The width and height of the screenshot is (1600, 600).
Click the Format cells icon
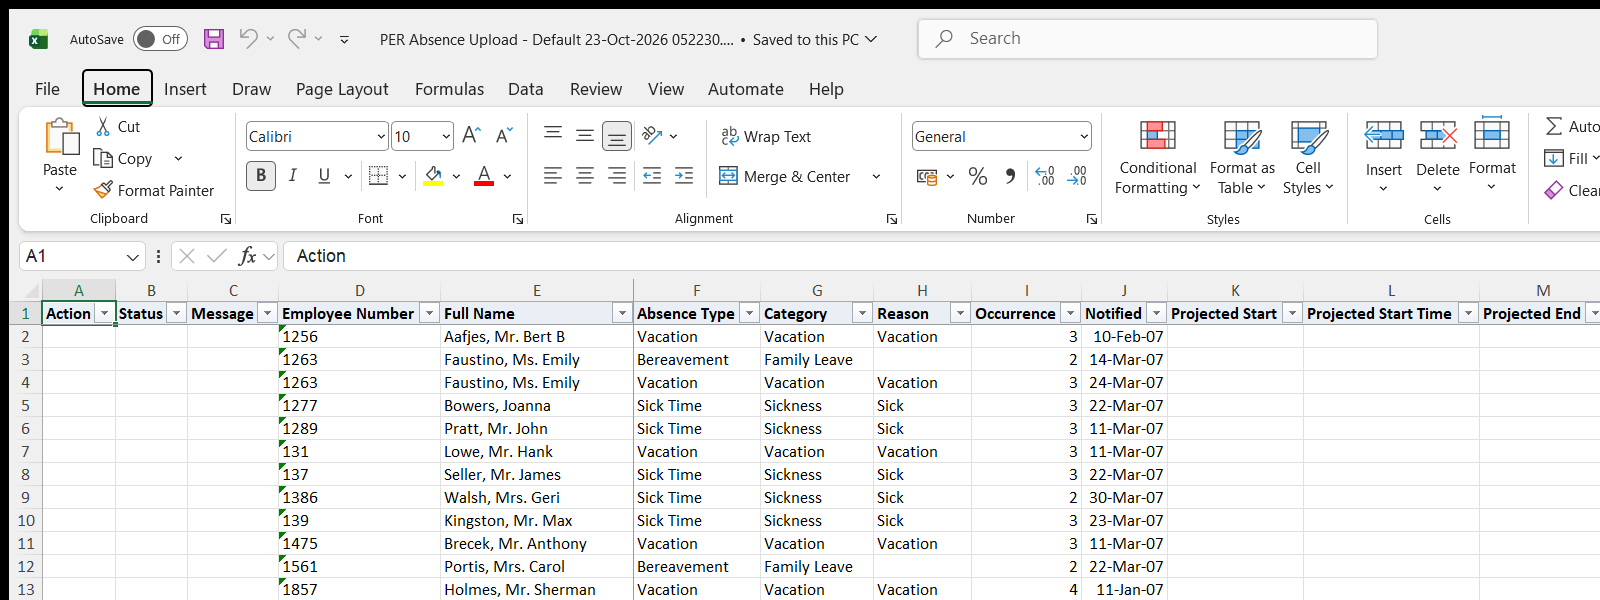[x=1492, y=134]
